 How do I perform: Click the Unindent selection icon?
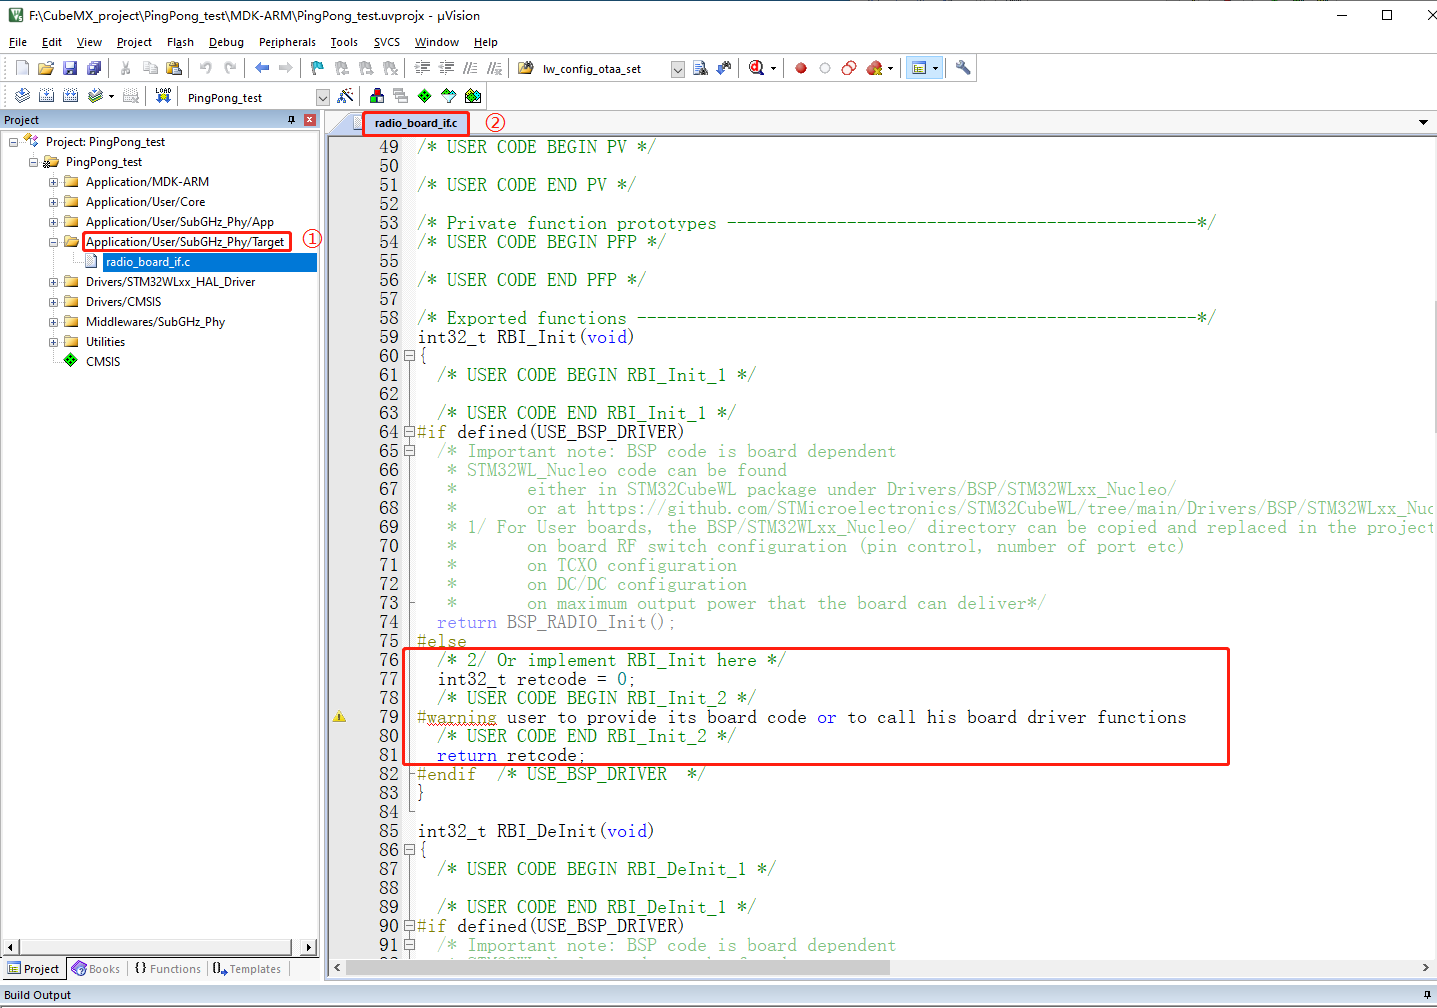pyautogui.click(x=446, y=68)
